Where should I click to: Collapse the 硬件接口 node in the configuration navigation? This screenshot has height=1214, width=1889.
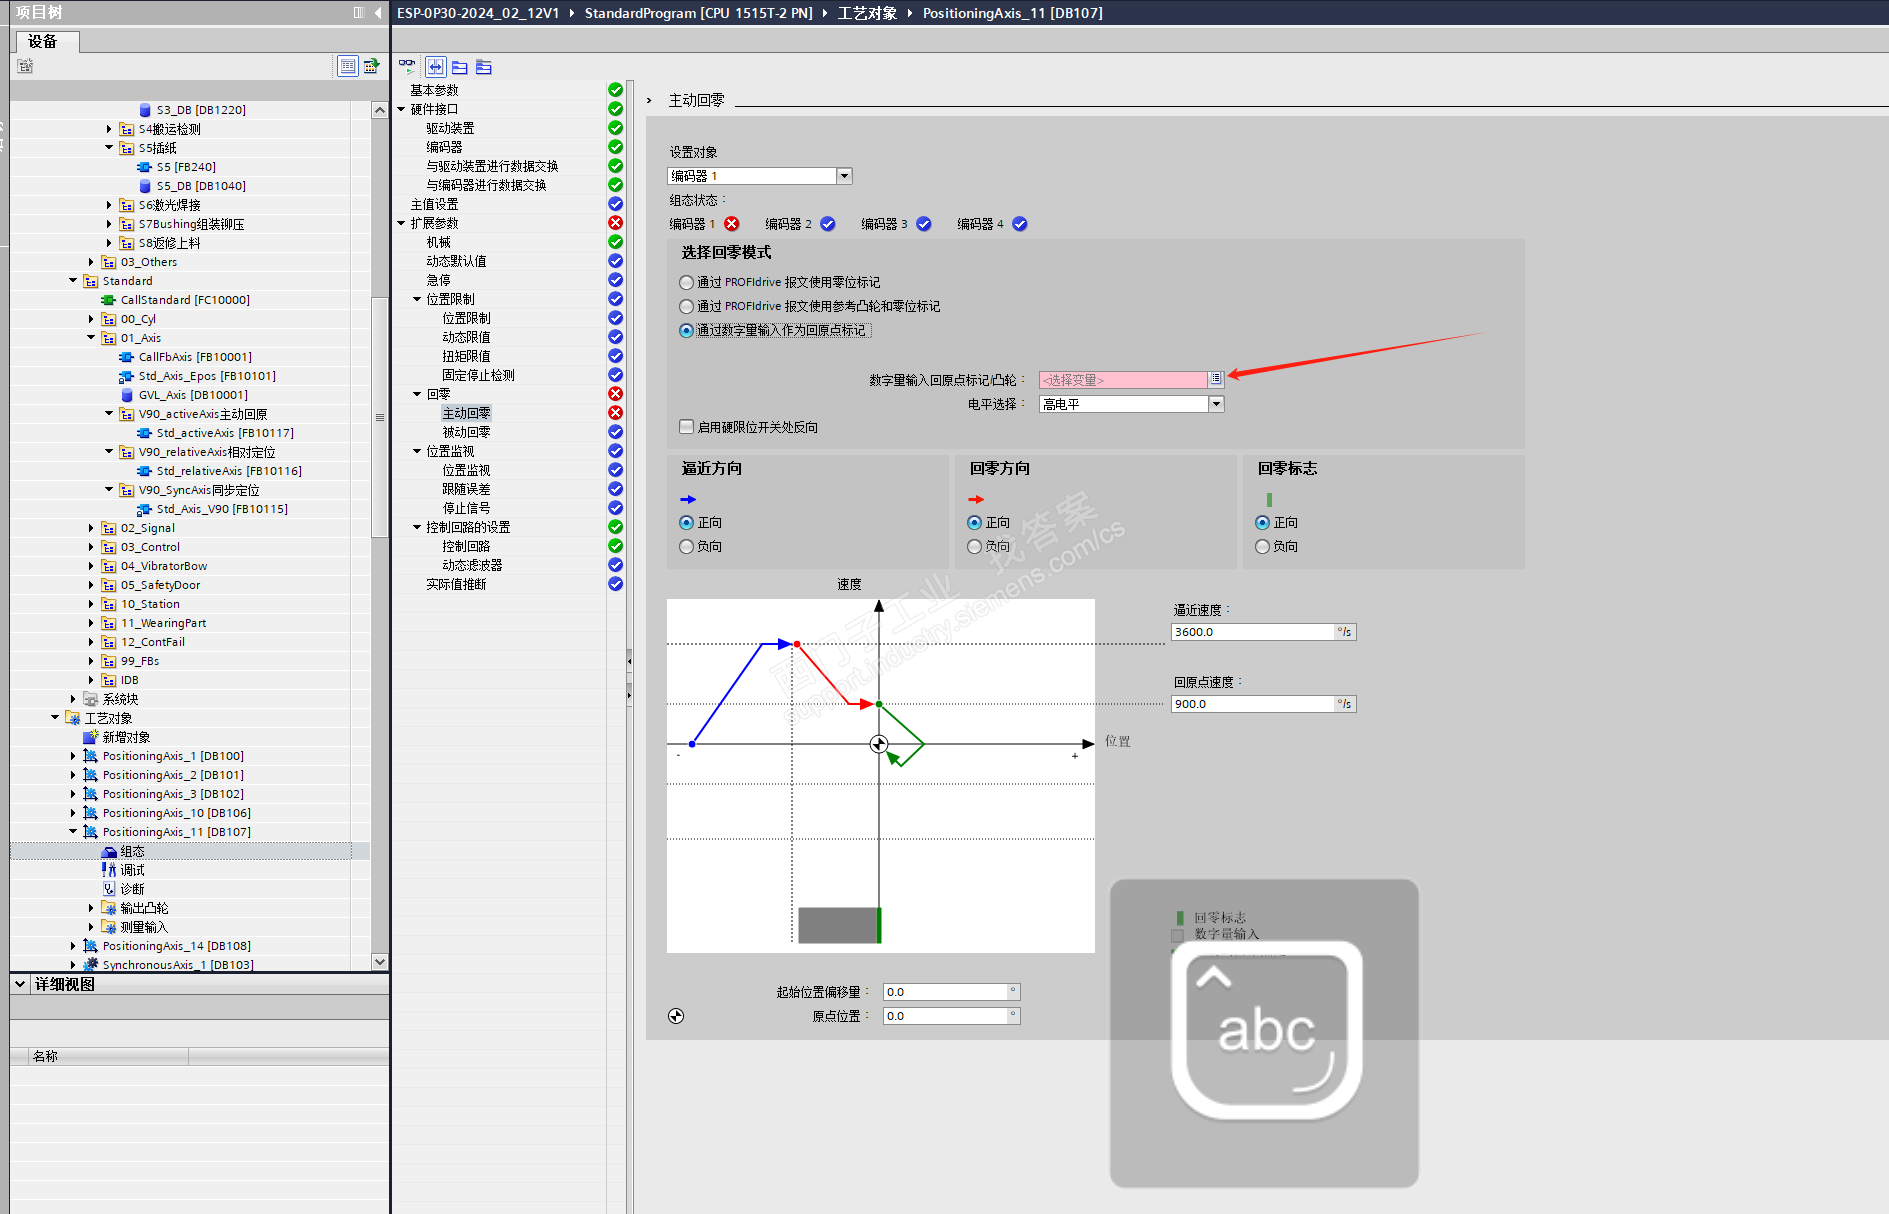(402, 109)
